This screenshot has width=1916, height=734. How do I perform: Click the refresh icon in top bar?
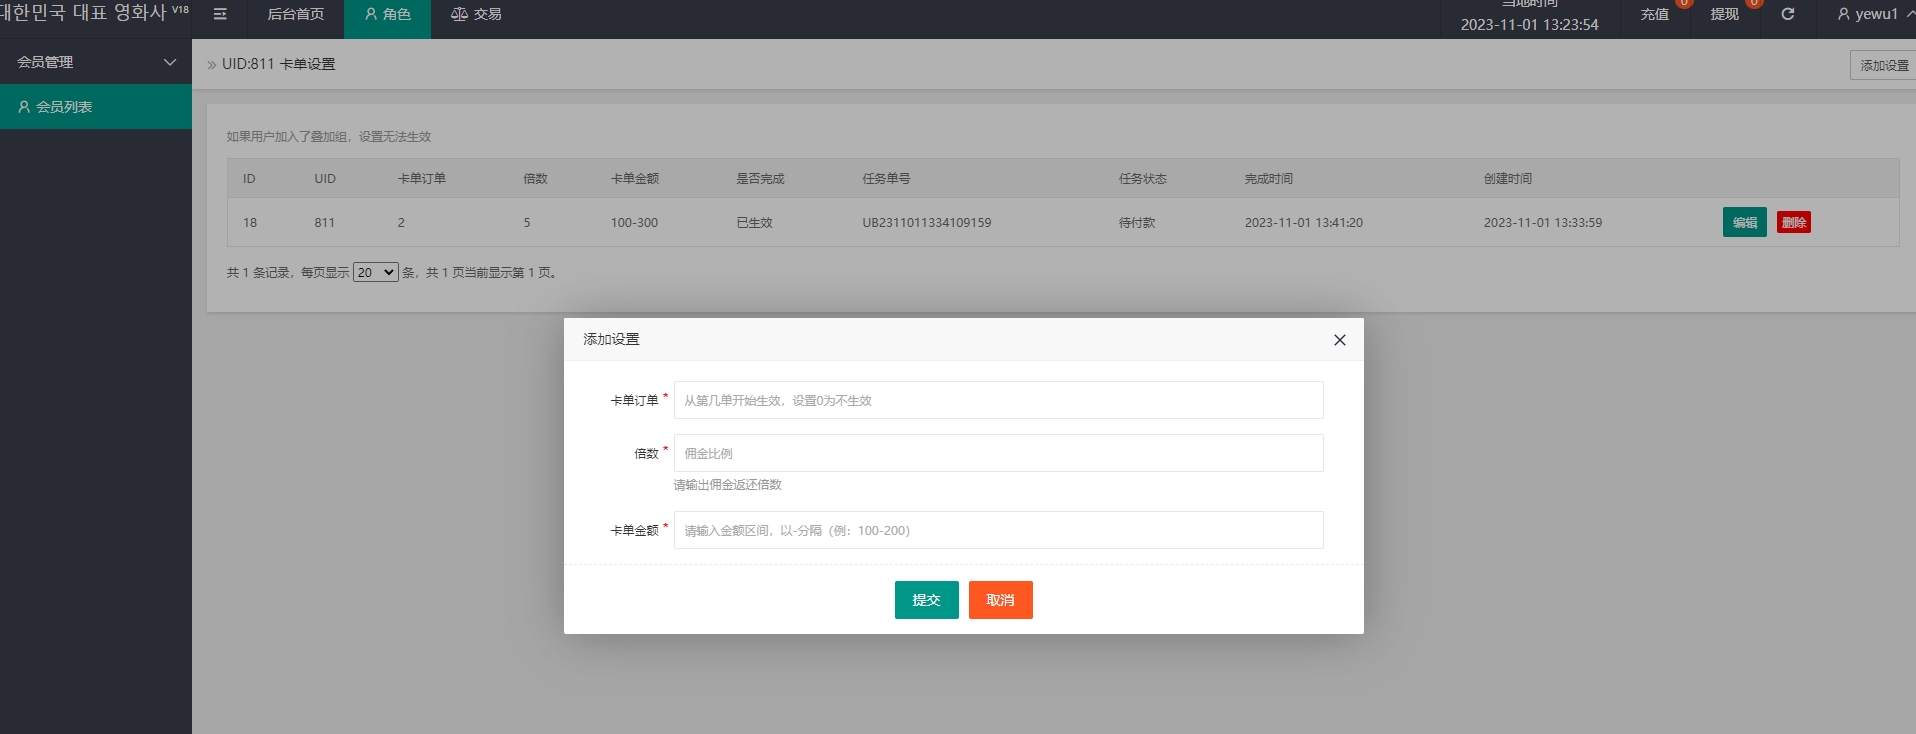point(1787,14)
